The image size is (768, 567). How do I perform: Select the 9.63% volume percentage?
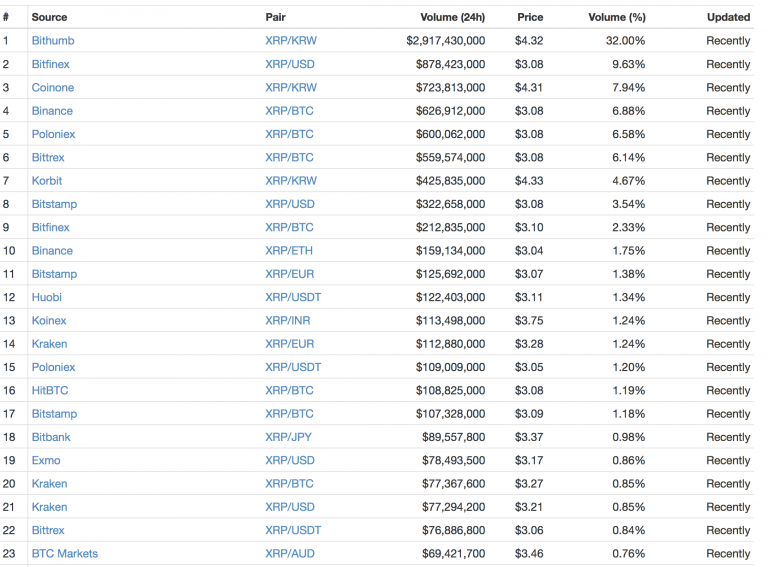pyautogui.click(x=629, y=64)
